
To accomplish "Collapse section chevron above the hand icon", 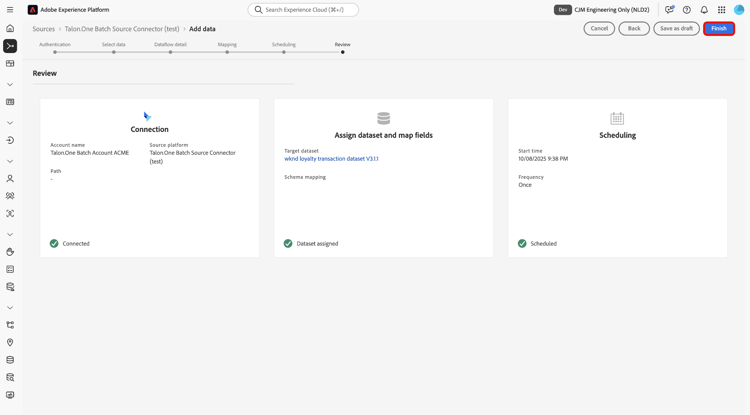I will (10, 234).
